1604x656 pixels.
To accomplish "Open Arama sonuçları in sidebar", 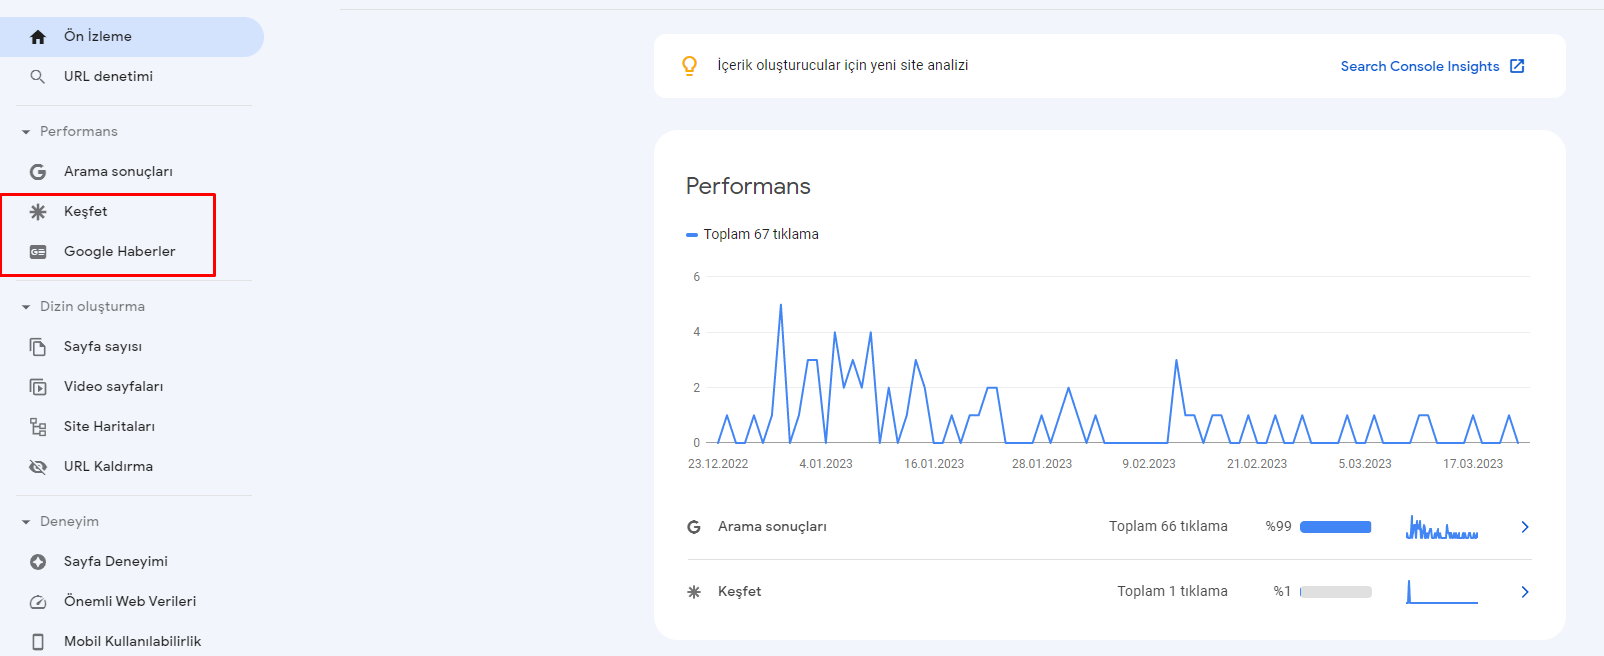I will 118,172.
